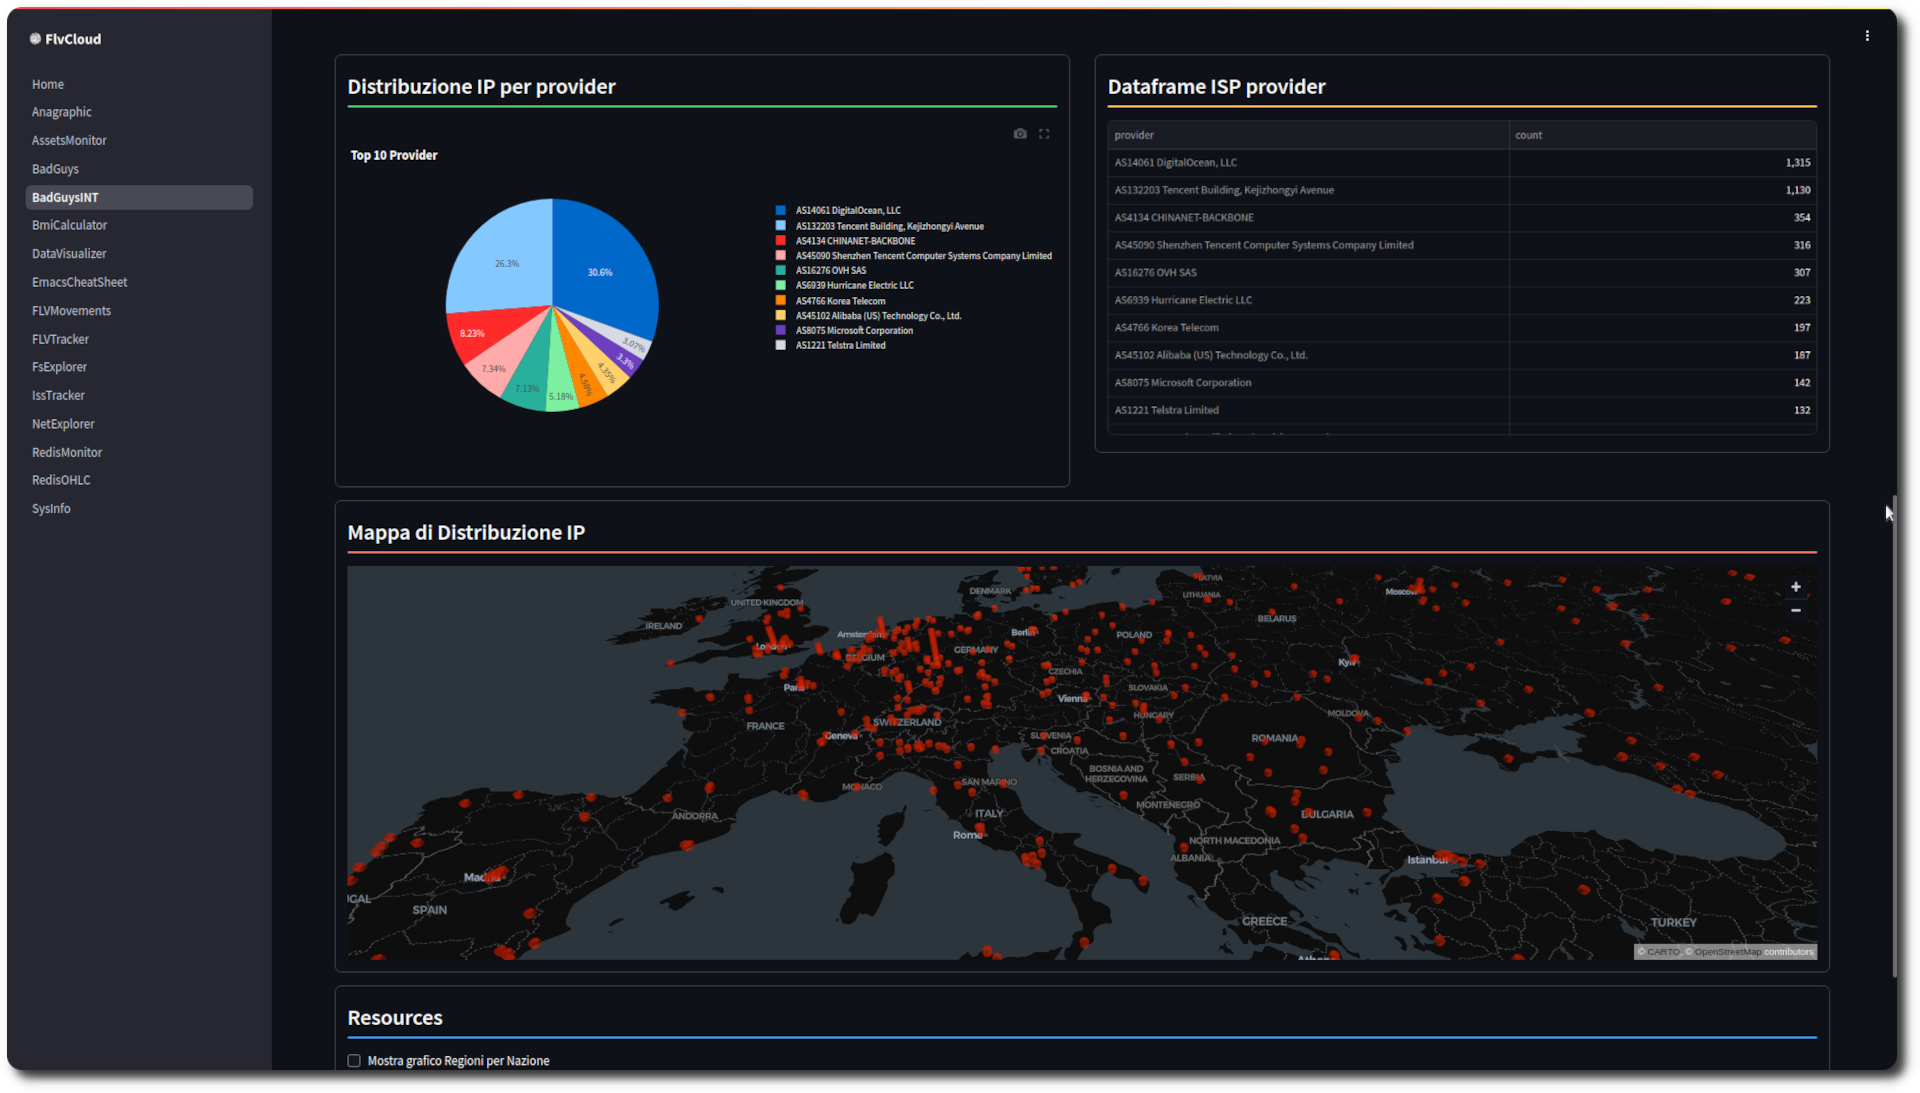The height and width of the screenshot is (1093, 1920).
Task: Click AS45090 Shenzhen Tencent legend entry
Action: [x=923, y=256]
